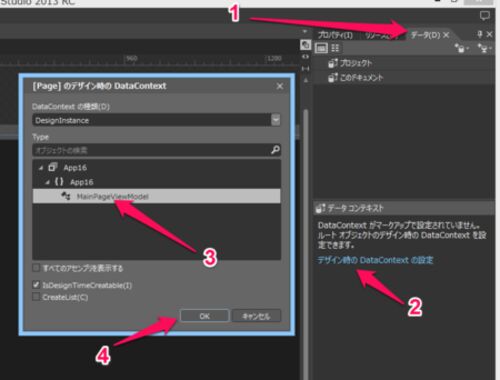
Task: Click the キャンセル button
Action: click(256, 316)
